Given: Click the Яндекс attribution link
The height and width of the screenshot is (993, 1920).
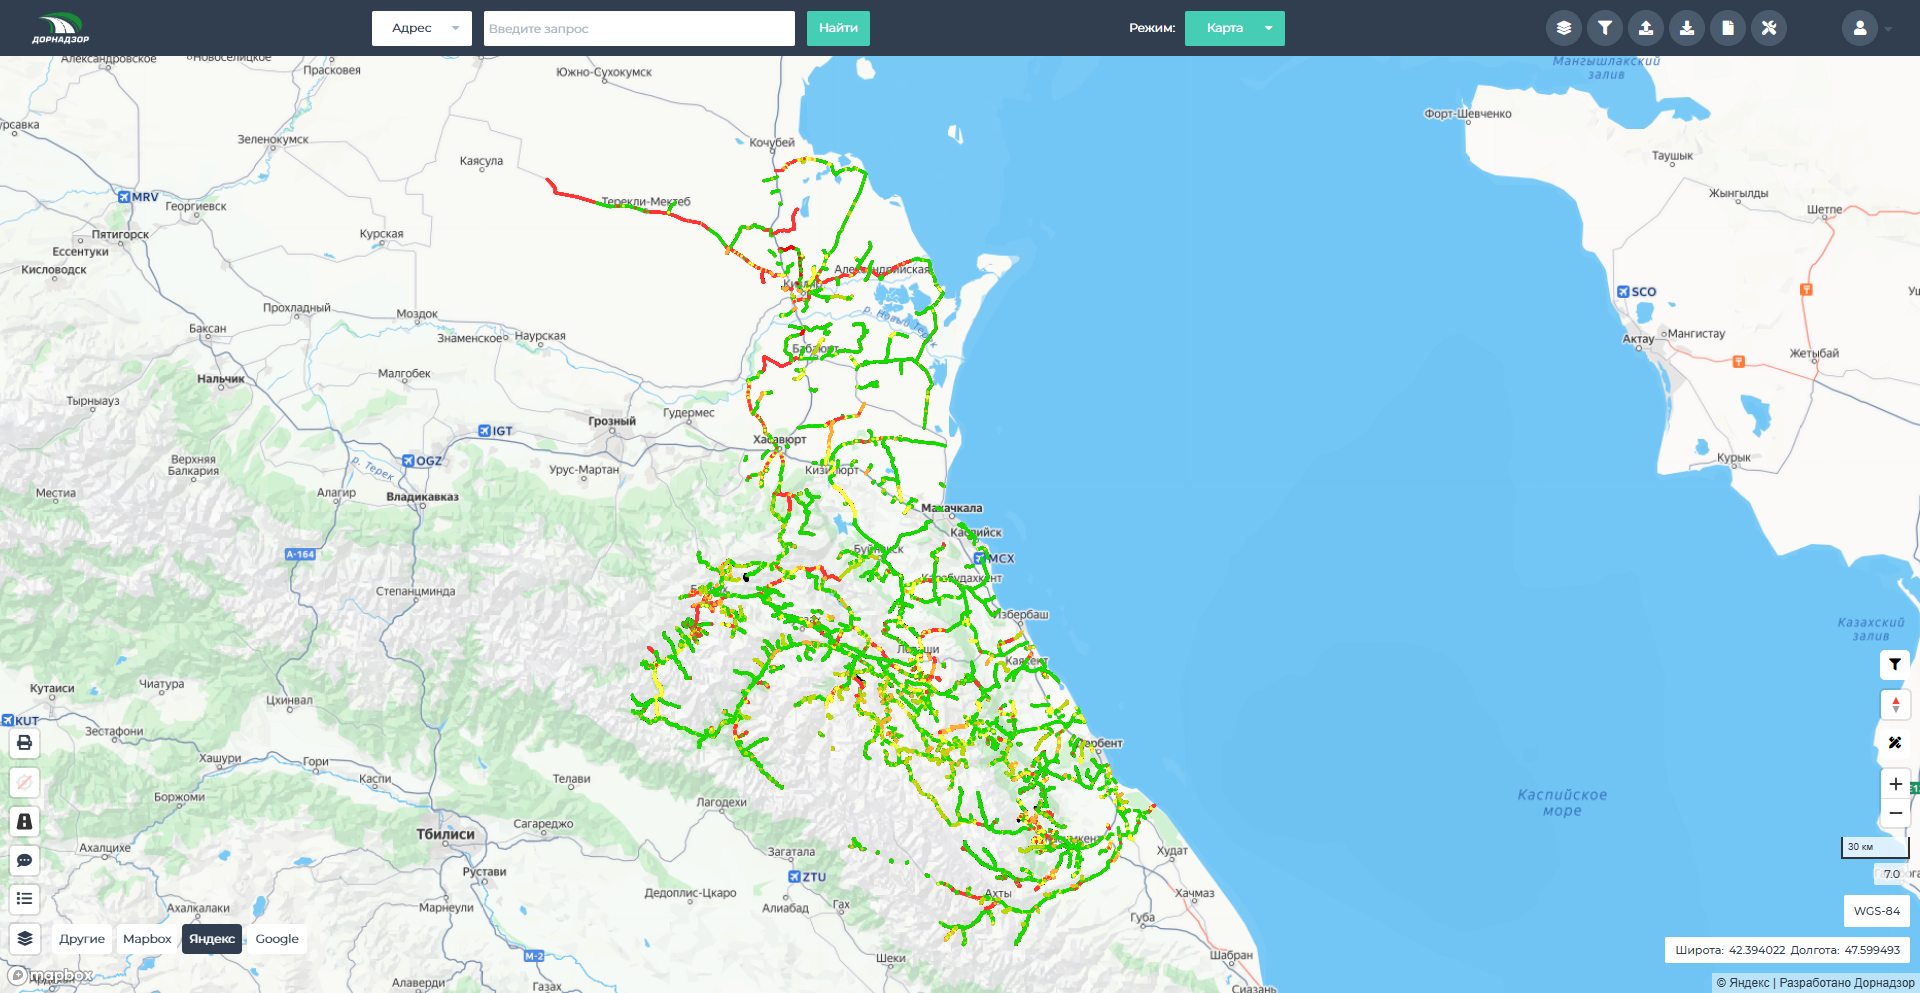Looking at the screenshot, I should [1743, 983].
